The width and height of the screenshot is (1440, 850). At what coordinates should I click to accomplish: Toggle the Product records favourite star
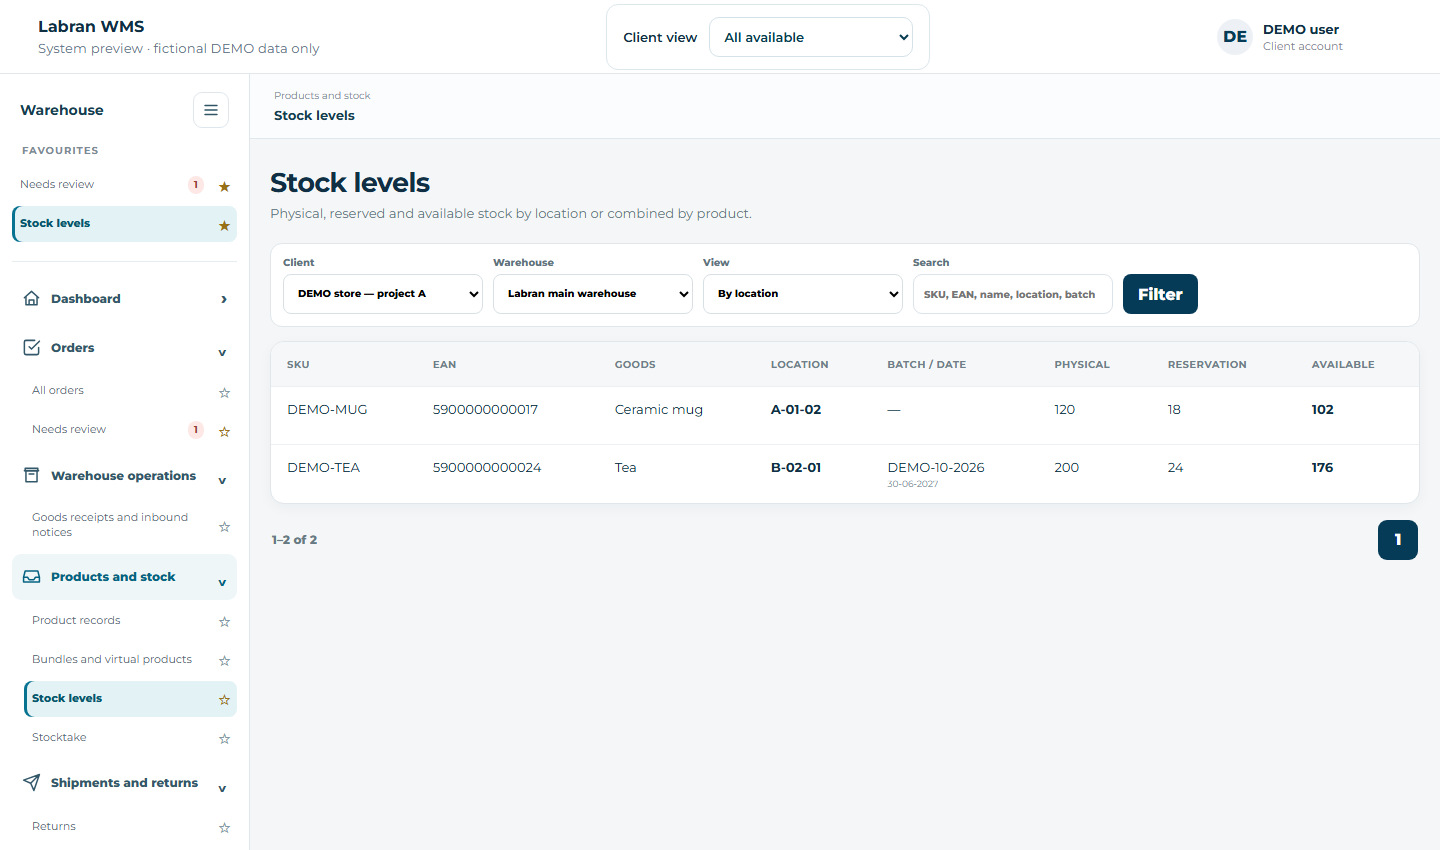point(224,622)
